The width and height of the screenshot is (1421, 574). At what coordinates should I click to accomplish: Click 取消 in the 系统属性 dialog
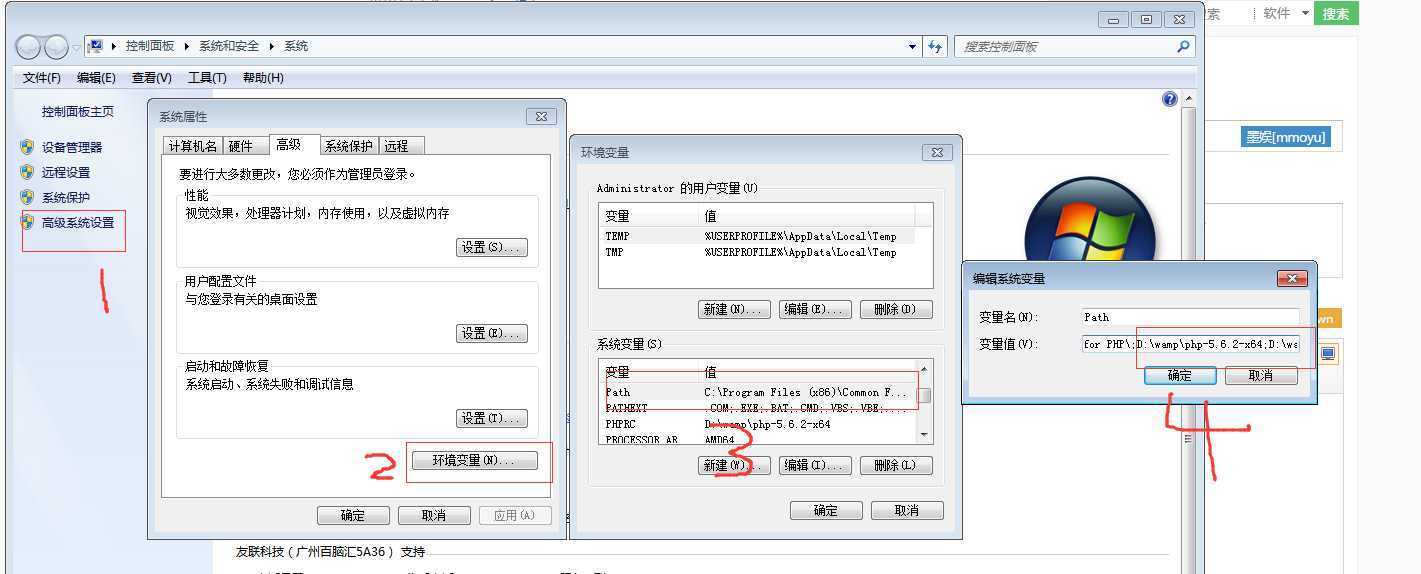pos(434,515)
